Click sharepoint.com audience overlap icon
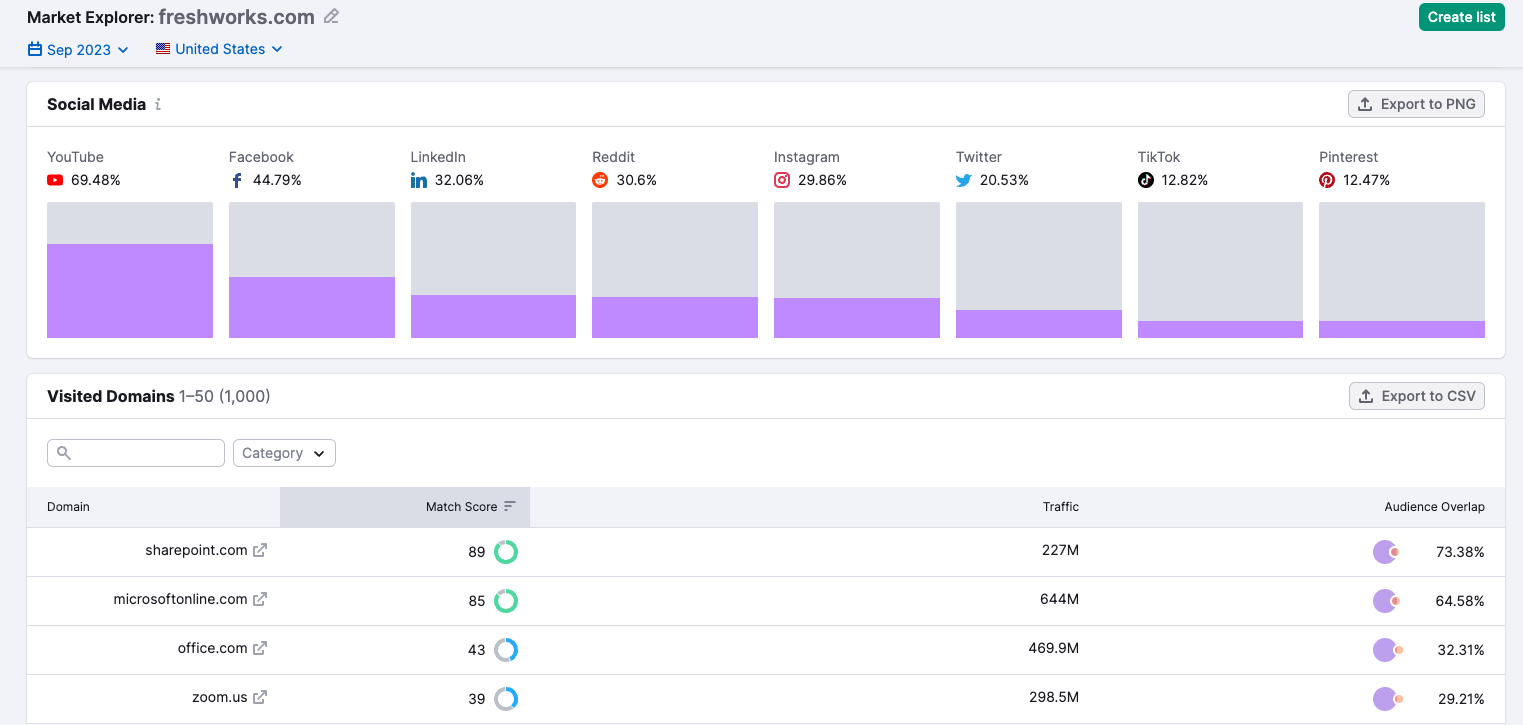The width and height of the screenshot is (1523, 725). pyautogui.click(x=1386, y=552)
